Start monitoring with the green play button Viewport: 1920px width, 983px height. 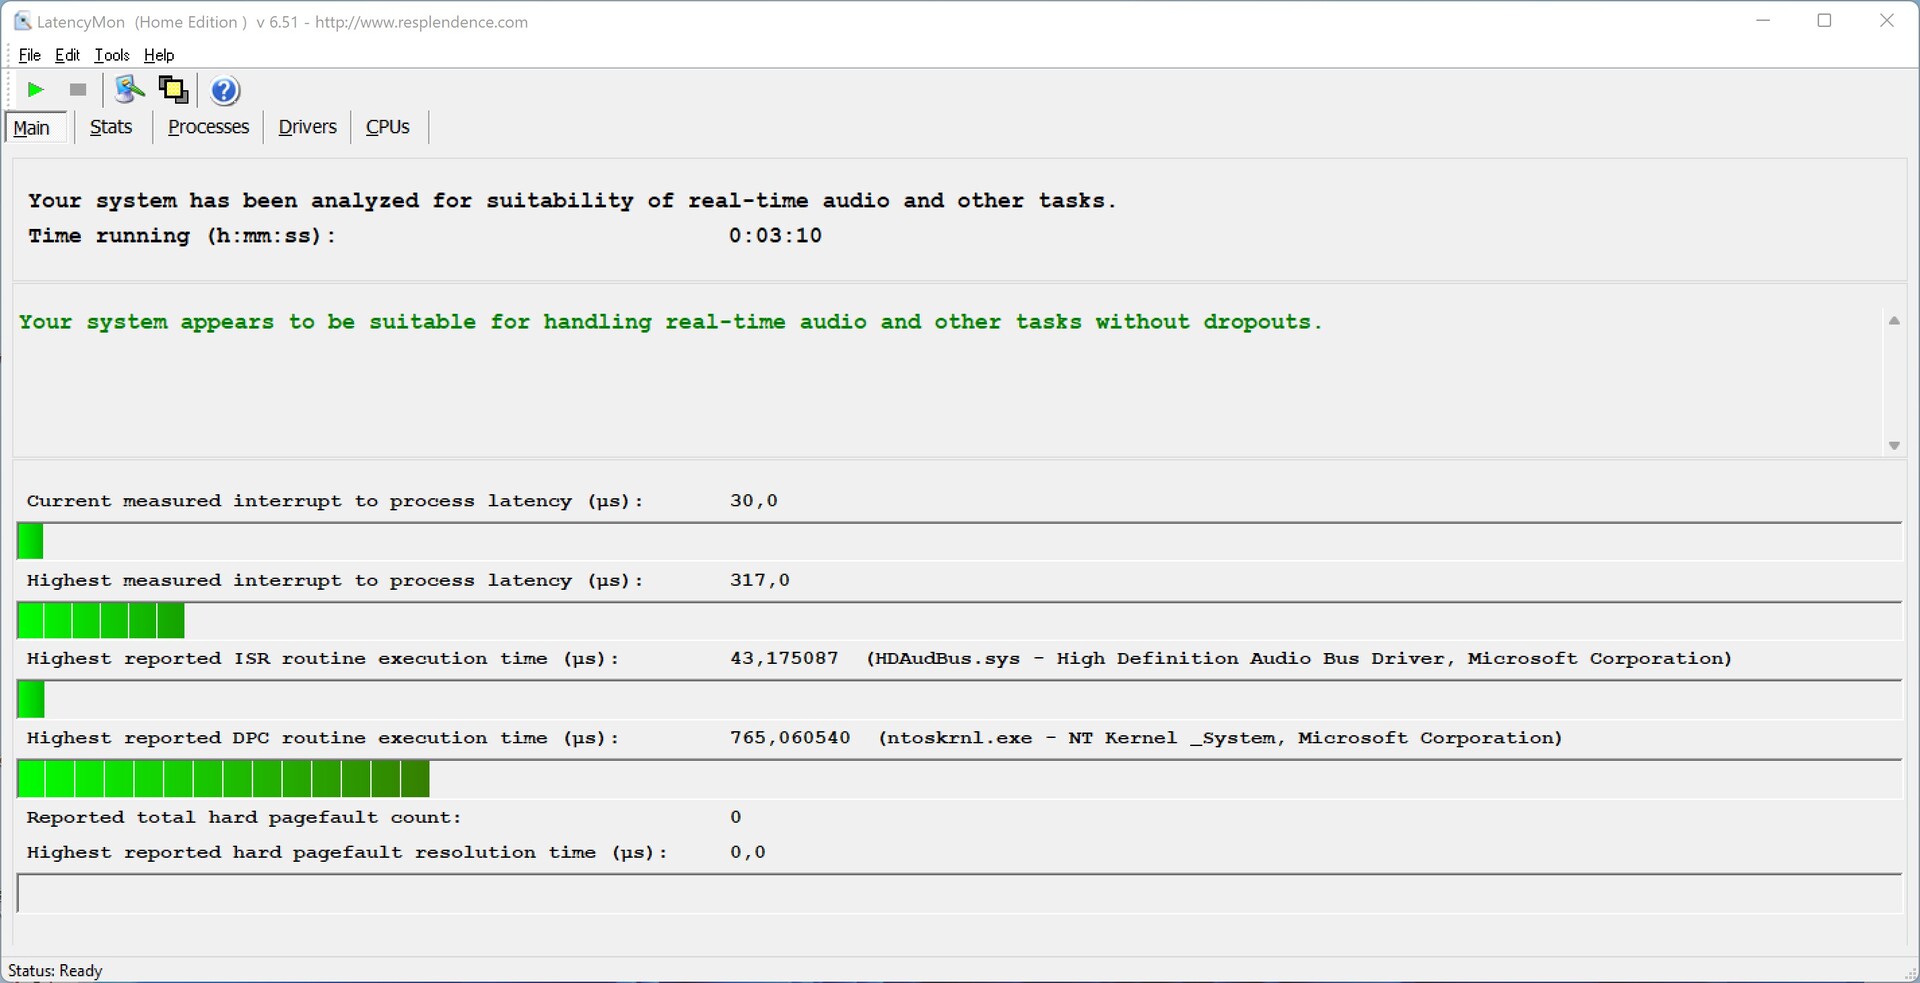35,90
